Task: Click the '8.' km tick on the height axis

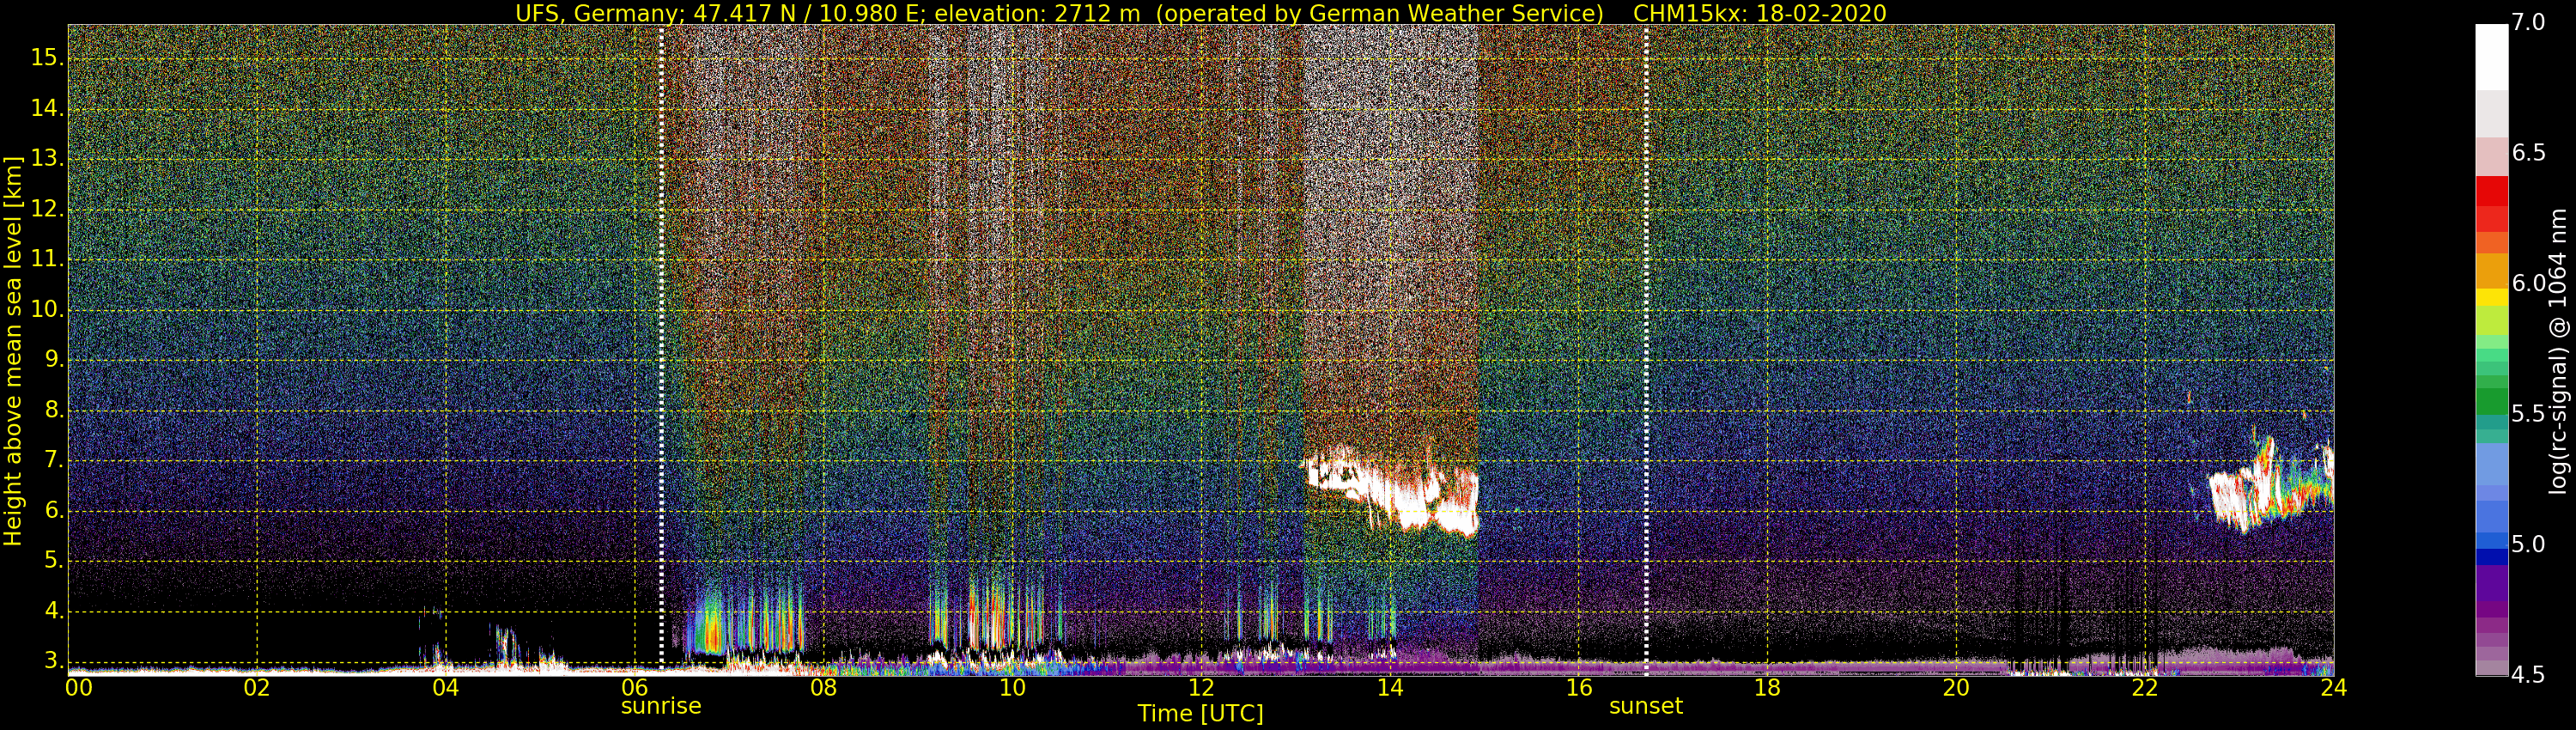Action: [52, 411]
